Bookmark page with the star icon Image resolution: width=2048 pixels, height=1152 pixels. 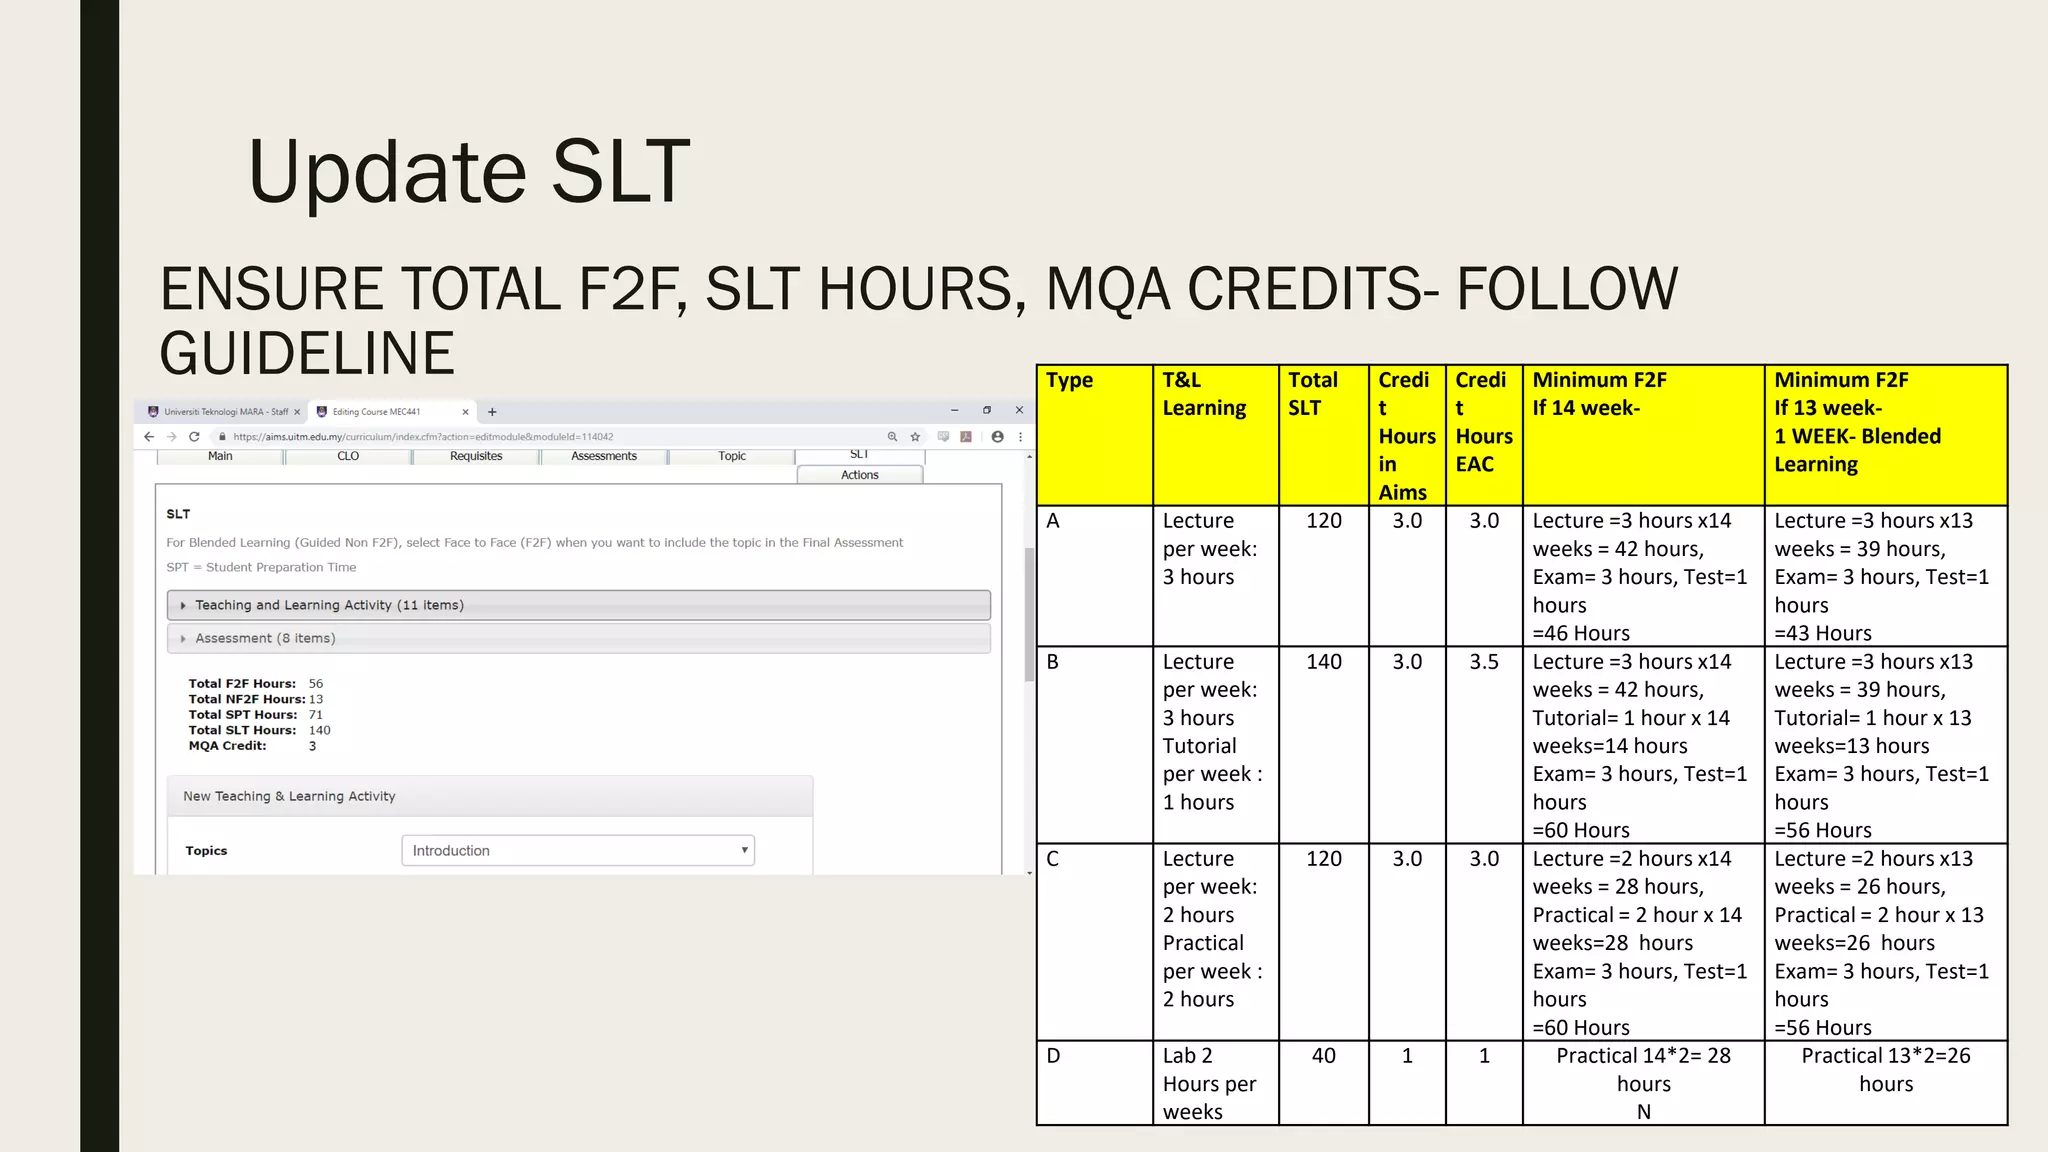(x=915, y=437)
